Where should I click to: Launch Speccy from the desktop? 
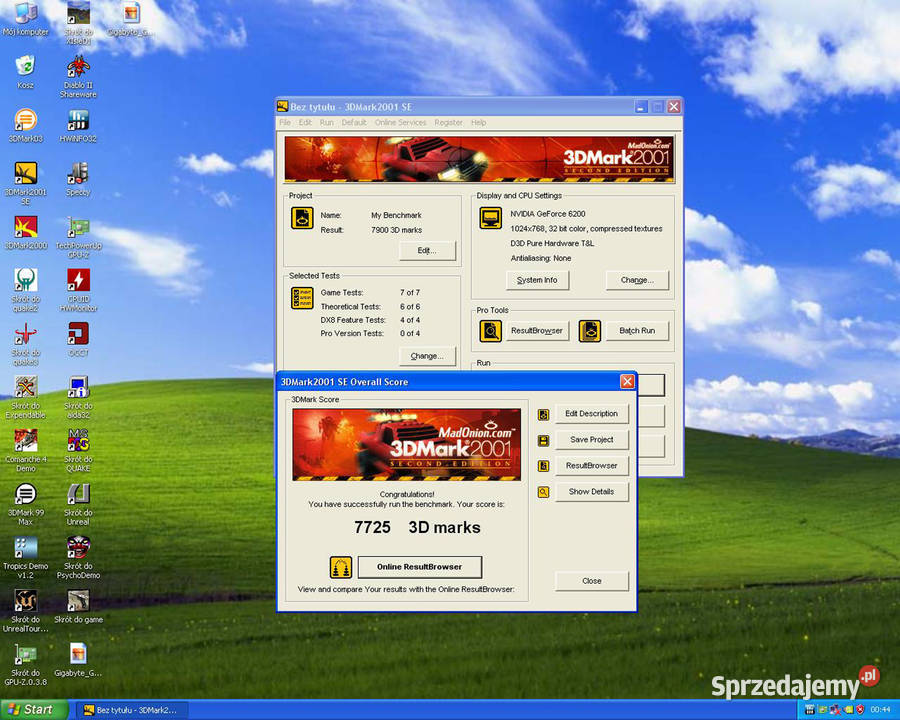[78, 175]
